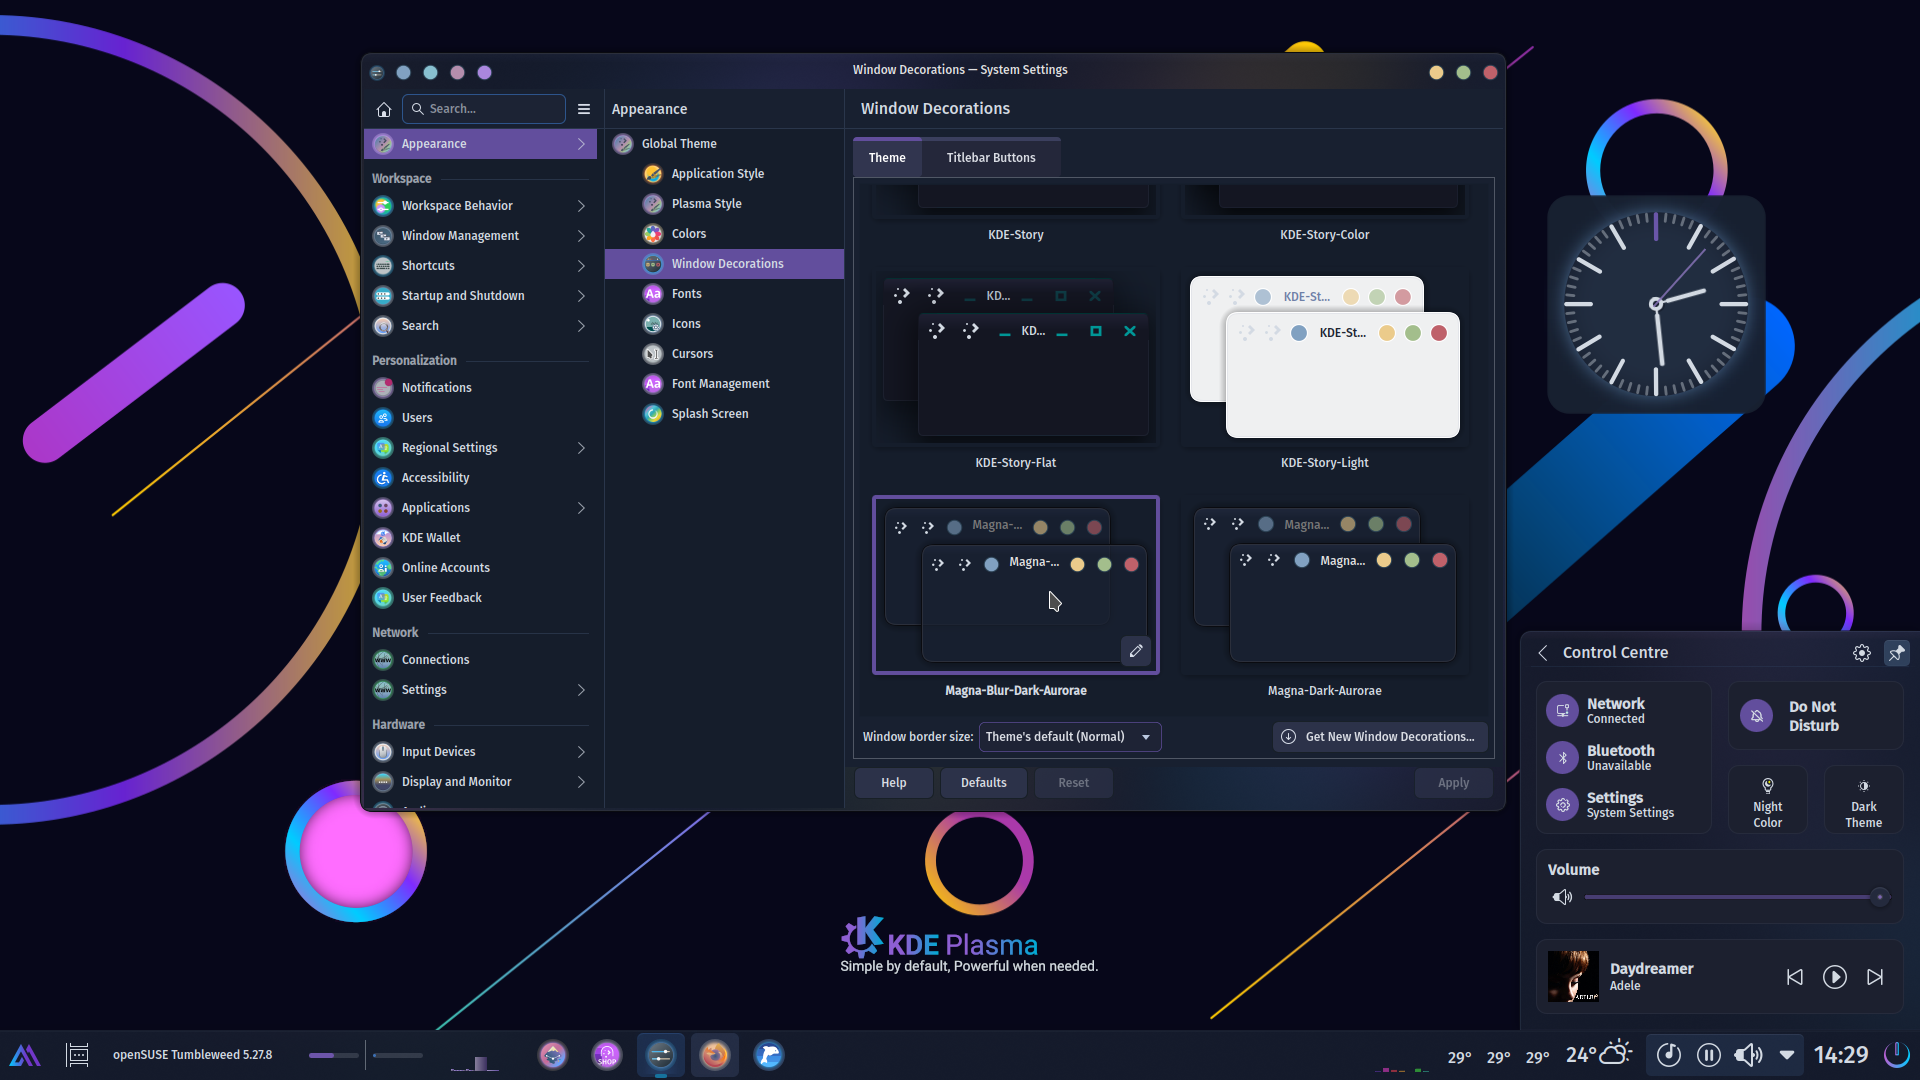Click Get New Window Decorations button
Viewport: 1920px width, 1080px height.
pos(1380,737)
